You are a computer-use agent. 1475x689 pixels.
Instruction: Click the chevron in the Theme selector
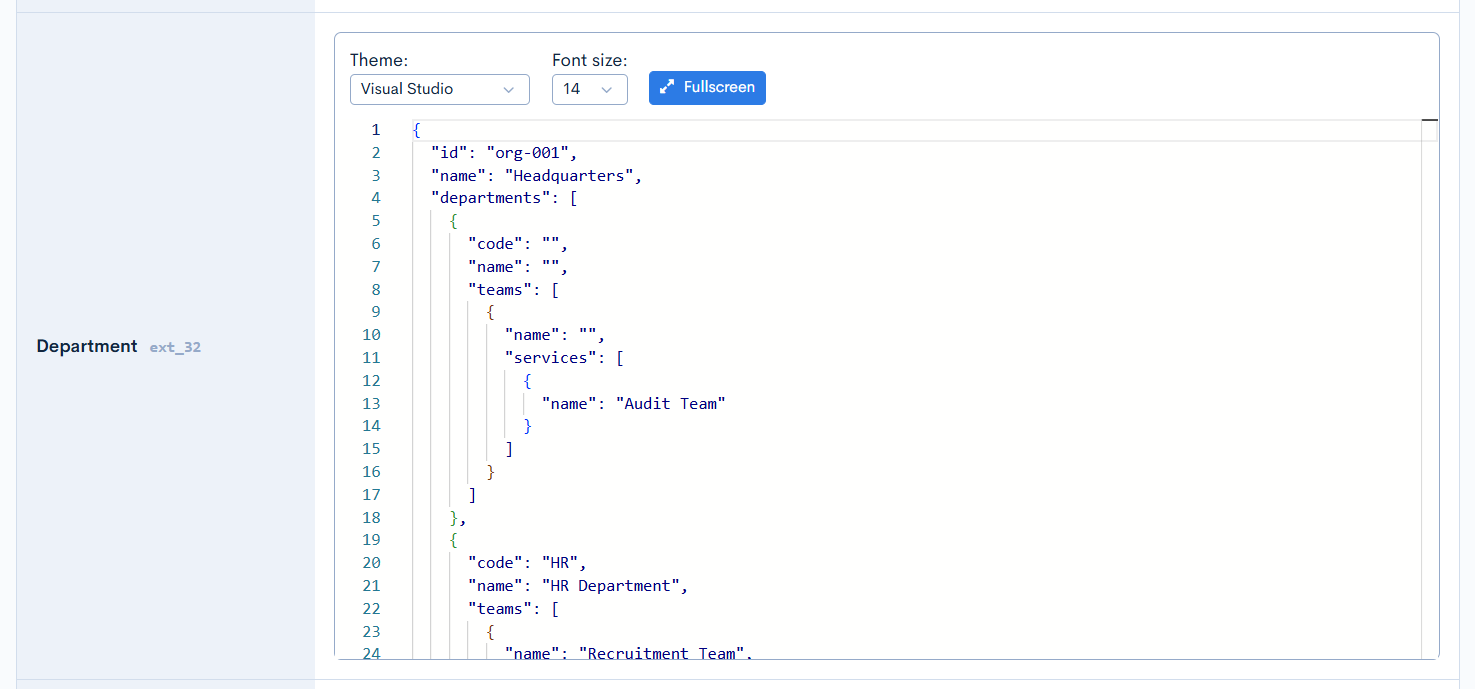[509, 89]
